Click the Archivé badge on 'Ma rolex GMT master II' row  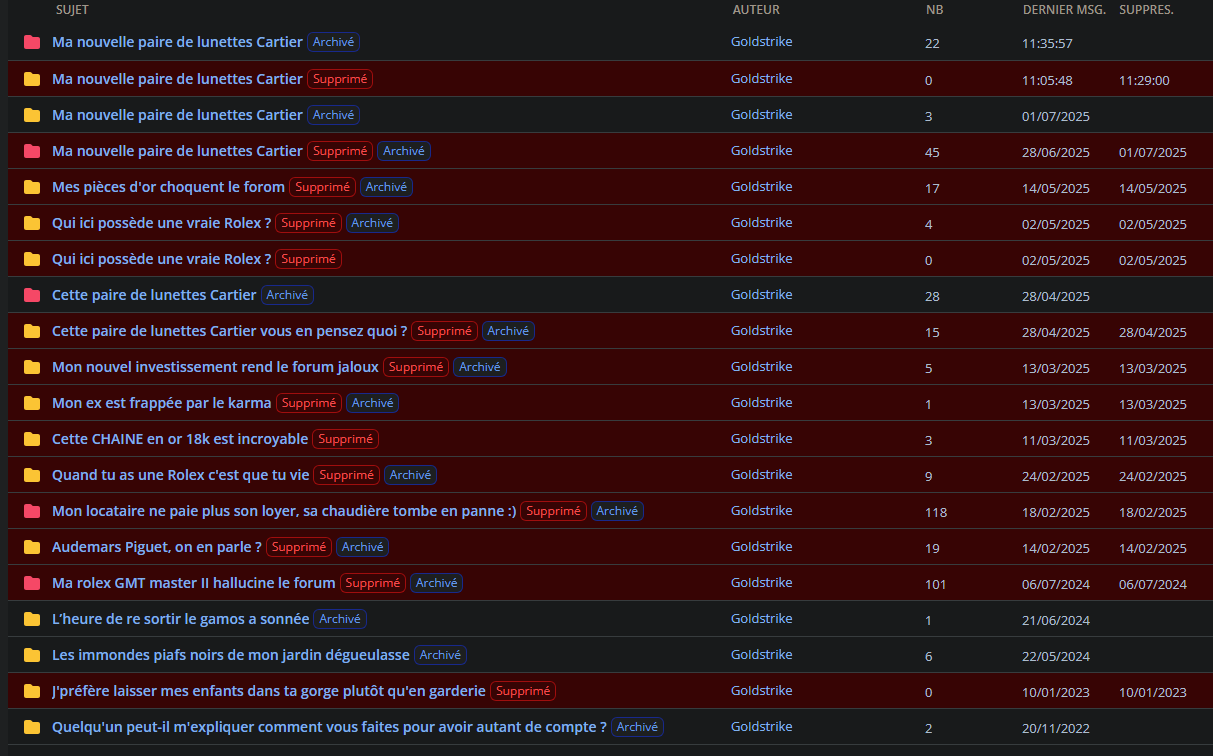[437, 583]
